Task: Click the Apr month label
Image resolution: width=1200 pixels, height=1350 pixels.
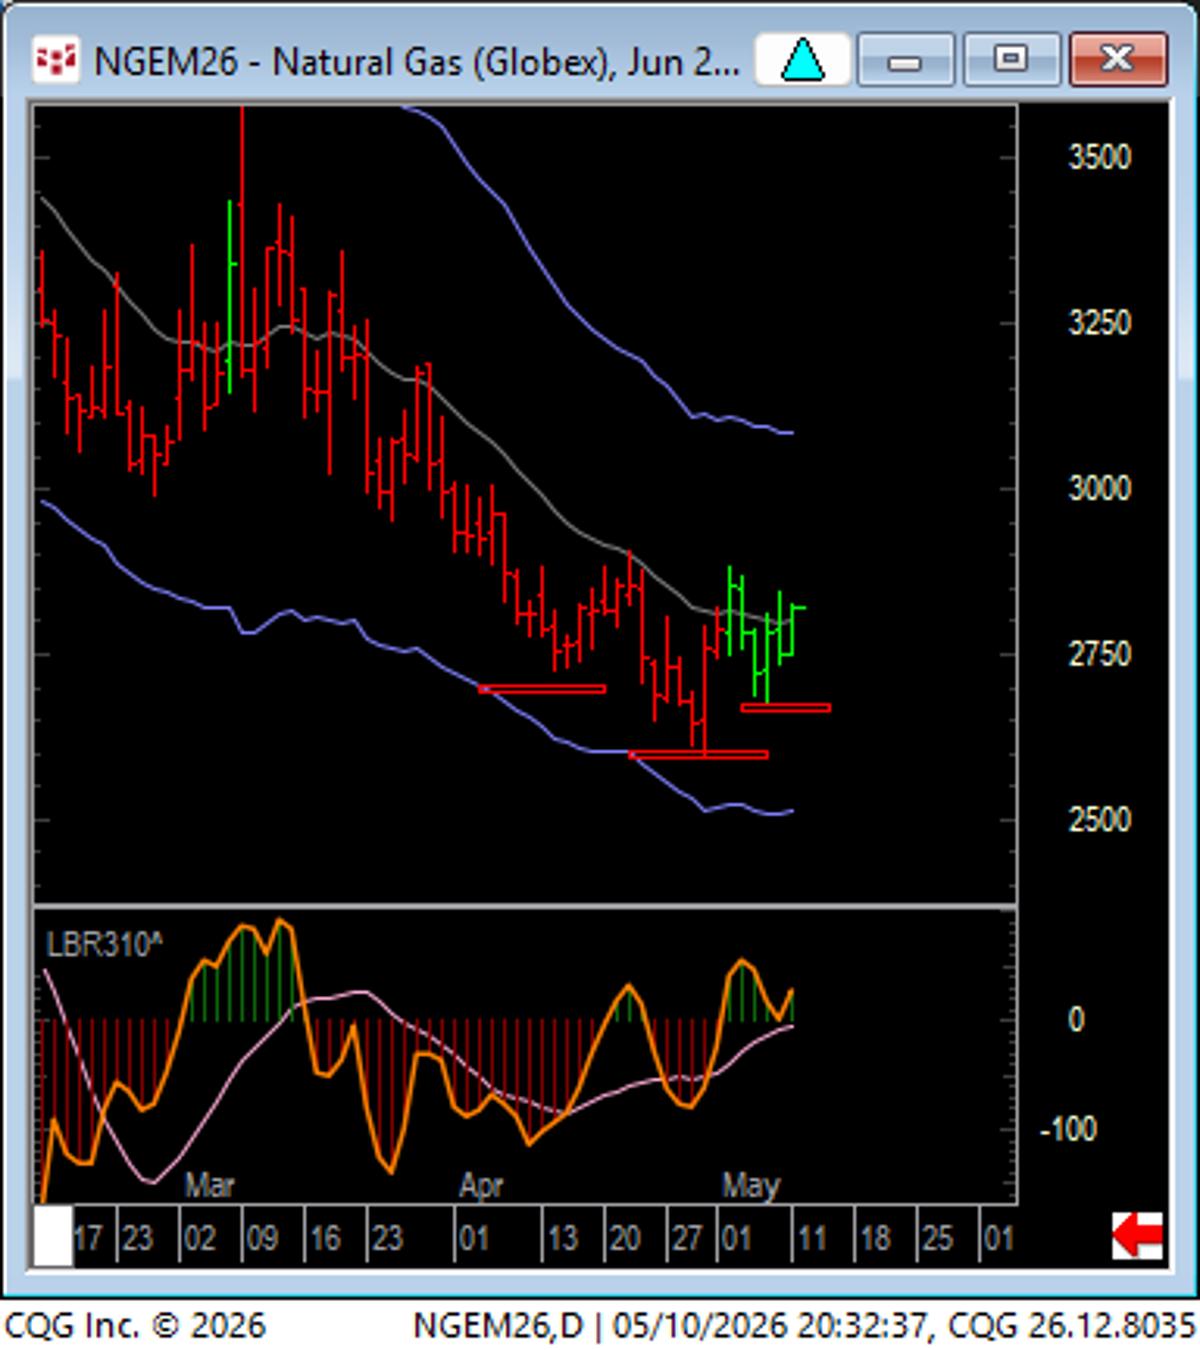Action: click(481, 1186)
